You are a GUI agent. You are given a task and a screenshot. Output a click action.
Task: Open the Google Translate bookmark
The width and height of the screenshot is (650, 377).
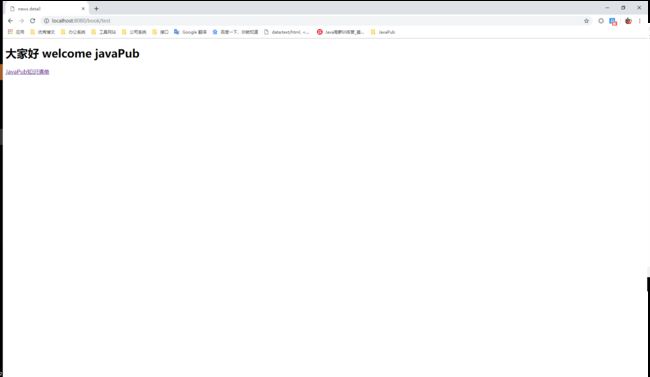(190, 32)
